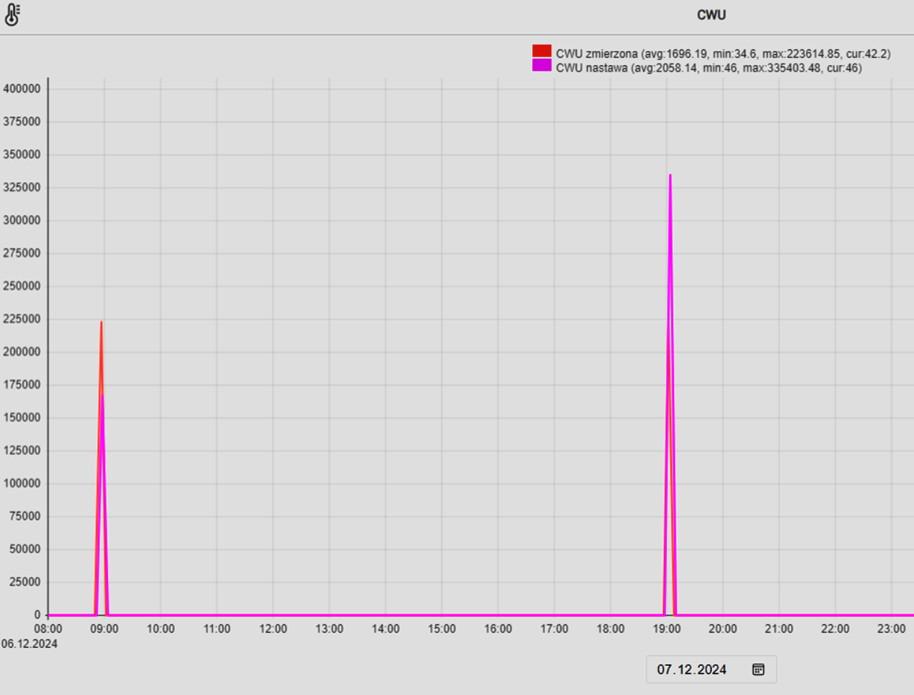Click the 325000 value axis label
Image resolution: width=914 pixels, height=695 pixels.
tap(22, 187)
